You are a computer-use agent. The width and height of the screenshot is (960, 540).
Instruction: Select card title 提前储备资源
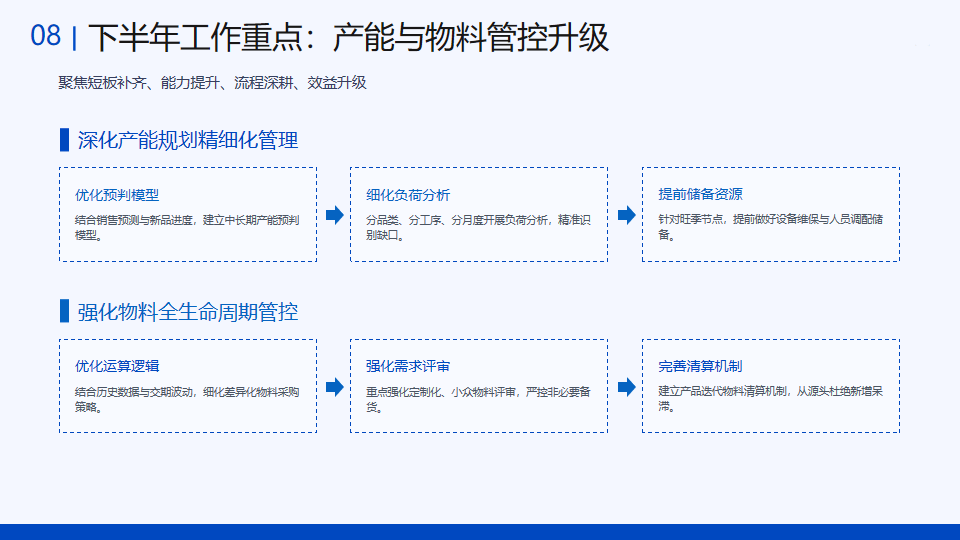(700, 194)
